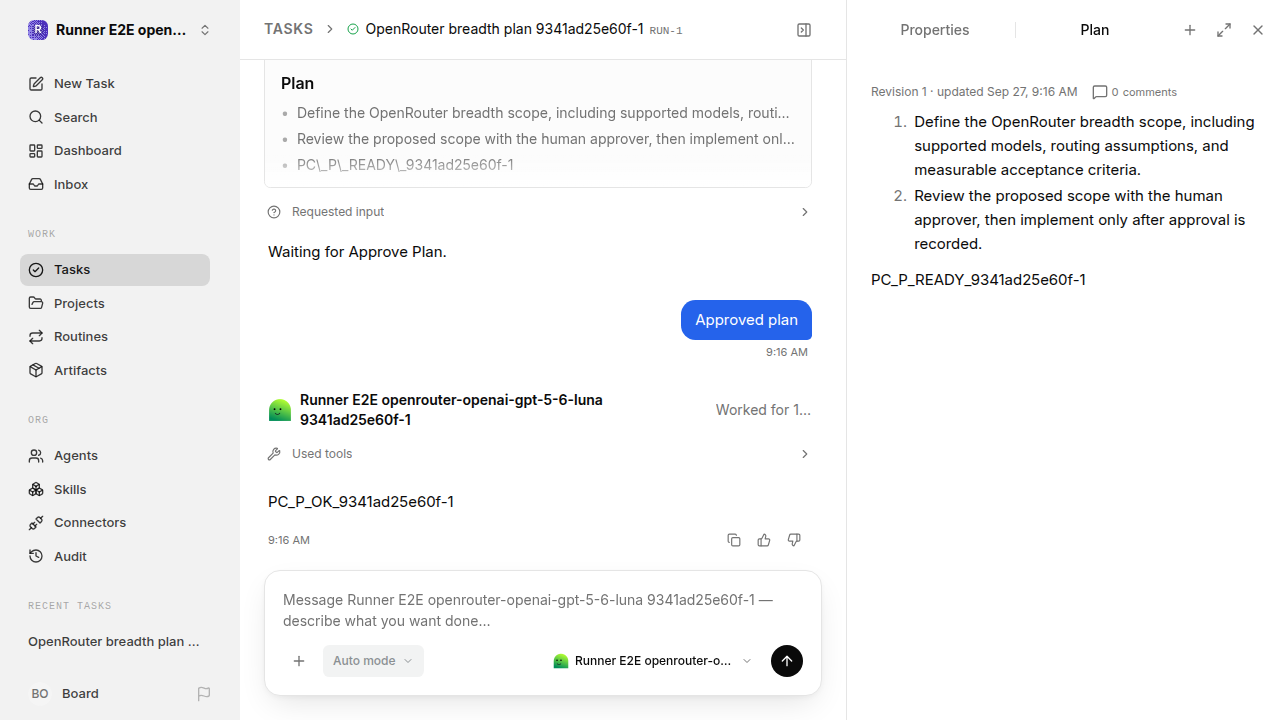Select the Tasks sidebar item

pyautogui.click(x=115, y=270)
